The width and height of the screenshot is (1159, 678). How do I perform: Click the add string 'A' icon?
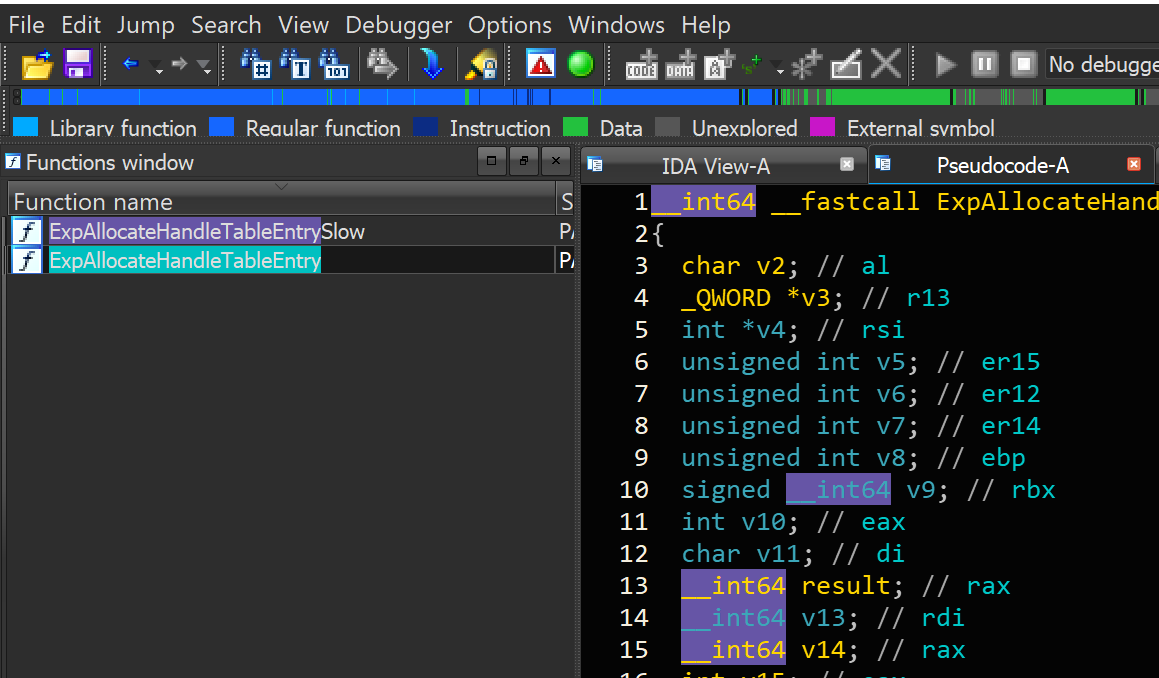coord(719,64)
